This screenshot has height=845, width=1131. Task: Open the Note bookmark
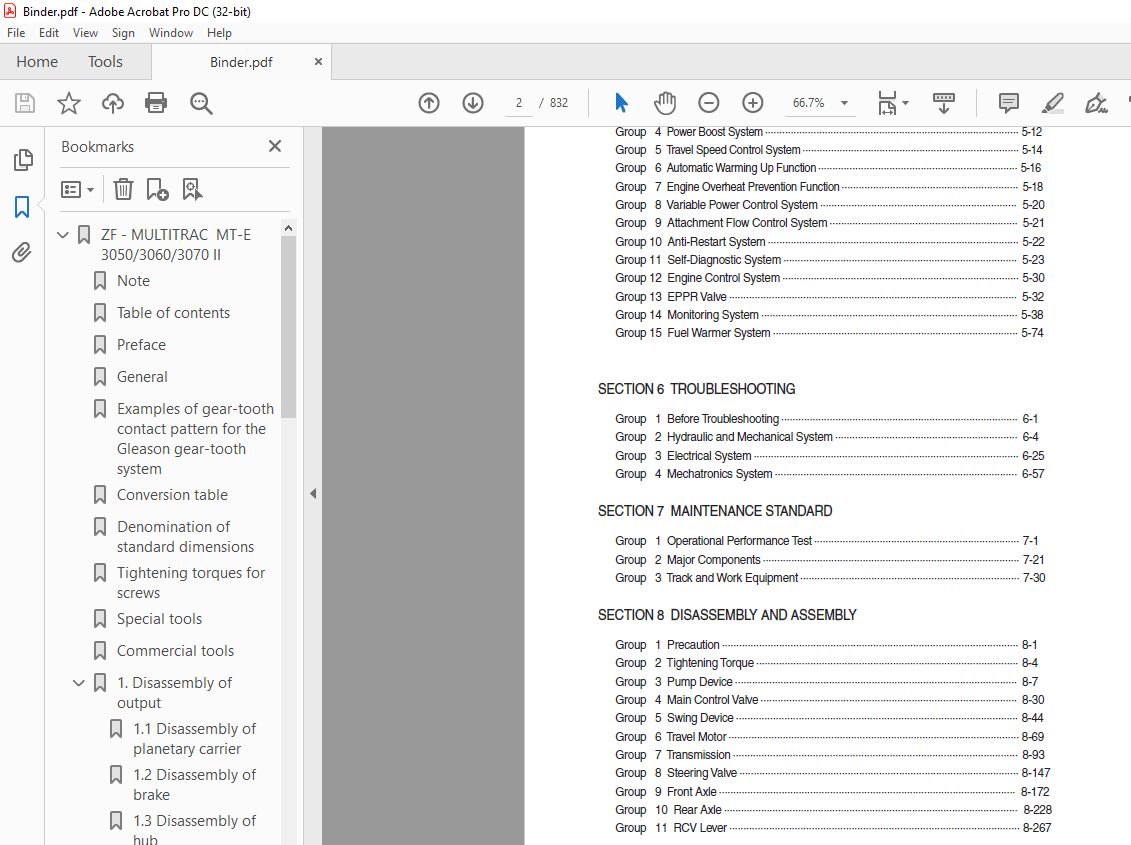pyautogui.click(x=133, y=281)
